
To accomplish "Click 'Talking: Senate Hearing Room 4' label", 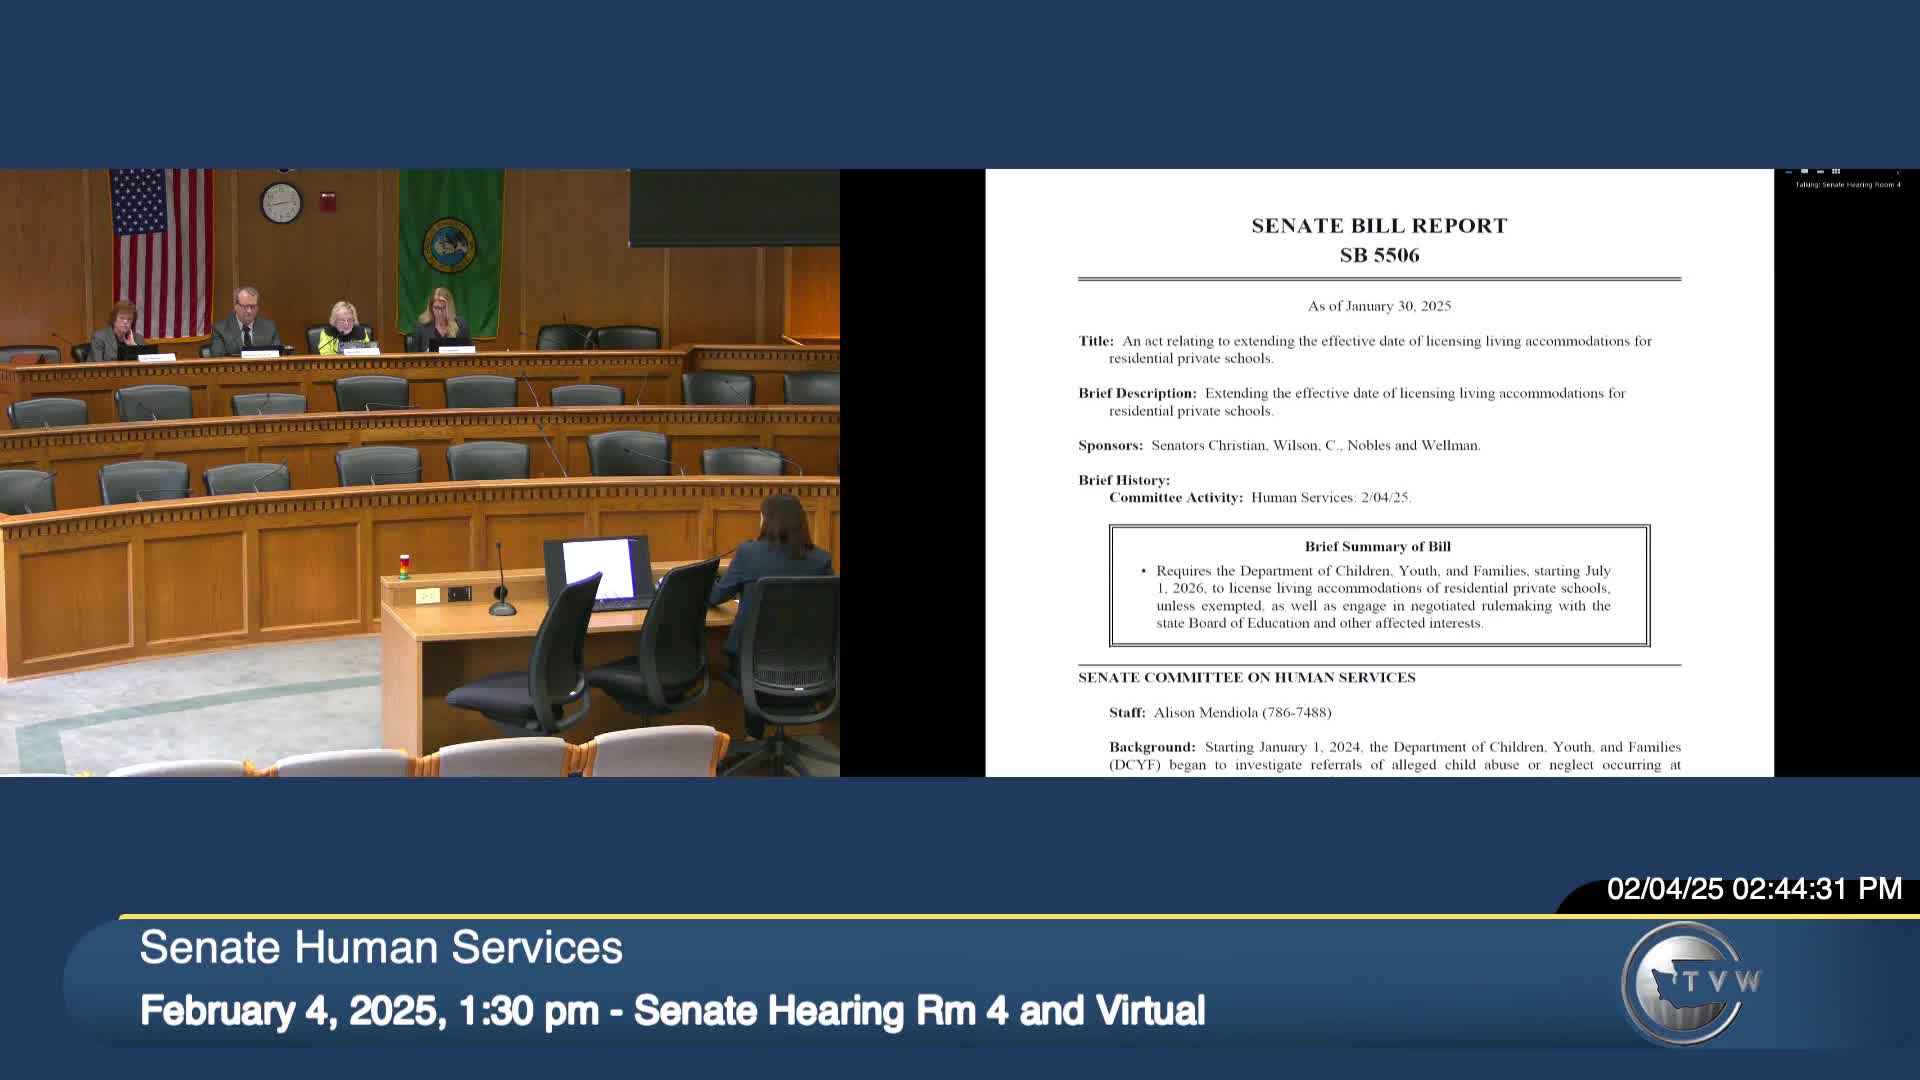I will [x=1848, y=184].
